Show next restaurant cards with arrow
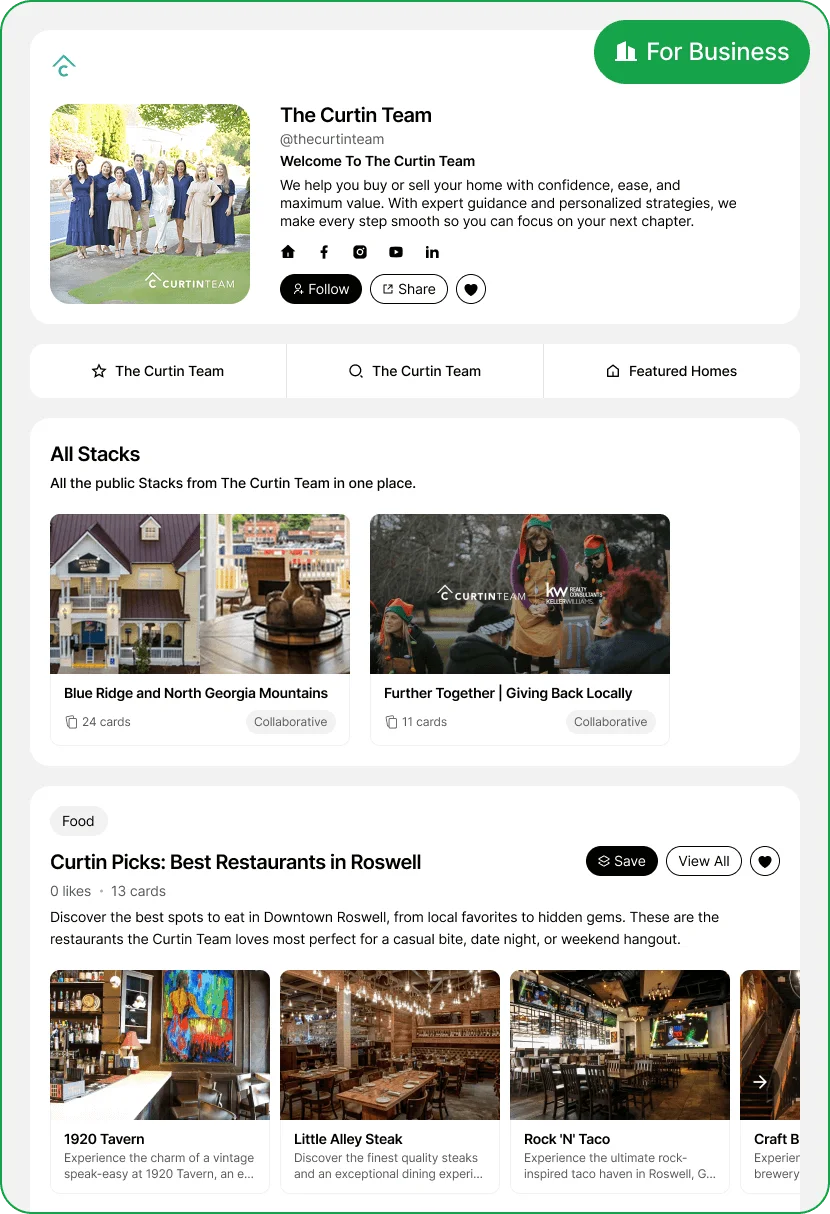 pyautogui.click(x=760, y=1082)
